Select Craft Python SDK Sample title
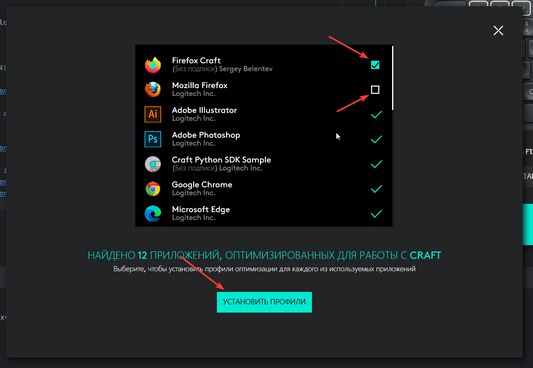Viewport: 533px width, 368px height. coord(221,160)
